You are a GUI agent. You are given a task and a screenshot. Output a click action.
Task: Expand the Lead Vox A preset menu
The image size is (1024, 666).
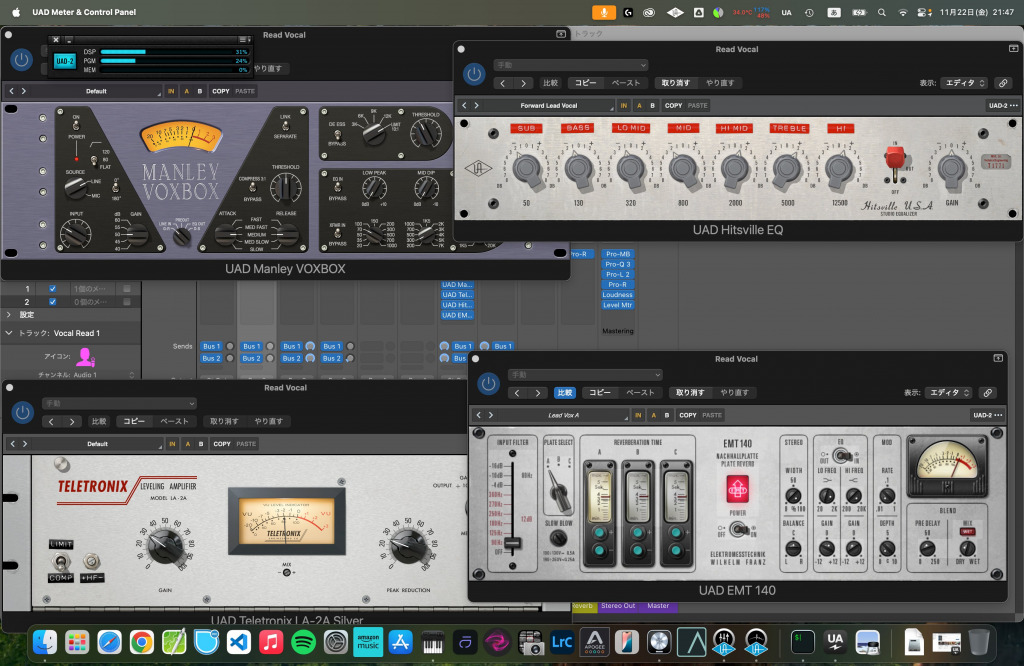(x=564, y=415)
